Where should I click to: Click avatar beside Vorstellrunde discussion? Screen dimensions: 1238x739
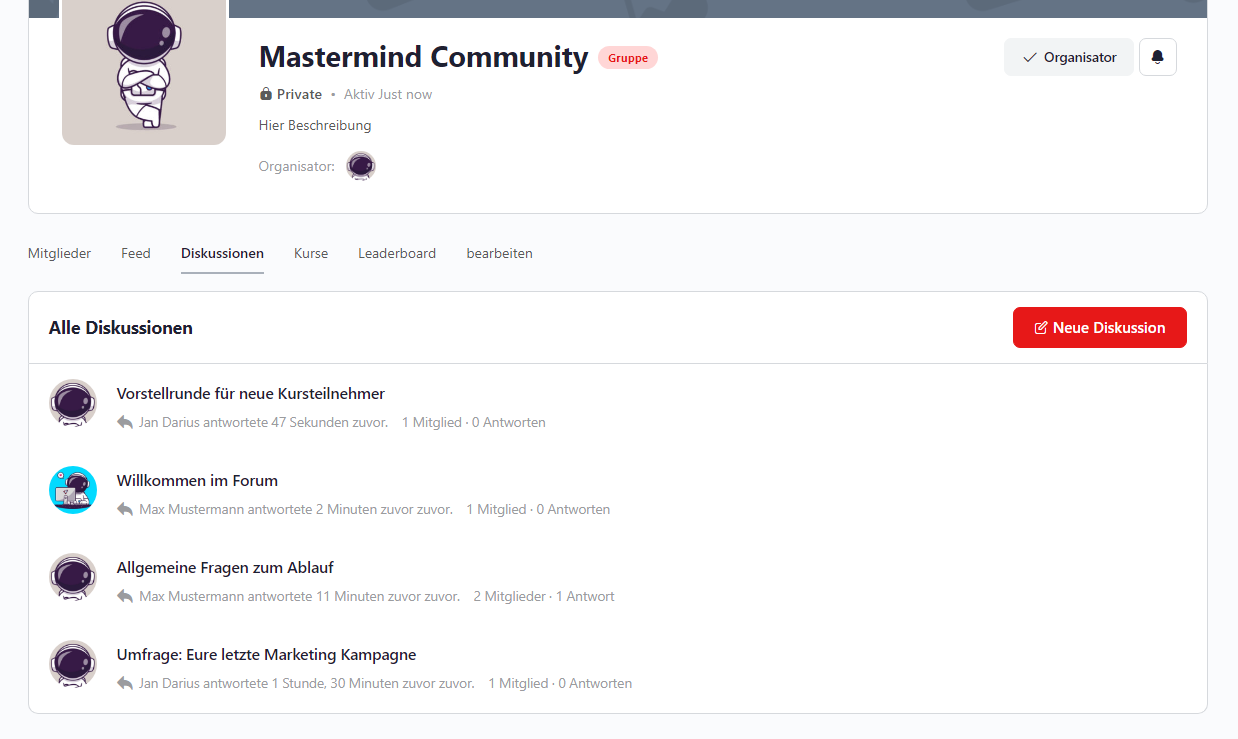[x=73, y=403]
